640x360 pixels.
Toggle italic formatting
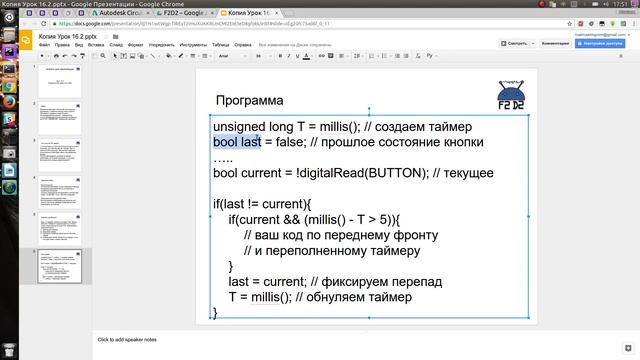click(x=289, y=56)
